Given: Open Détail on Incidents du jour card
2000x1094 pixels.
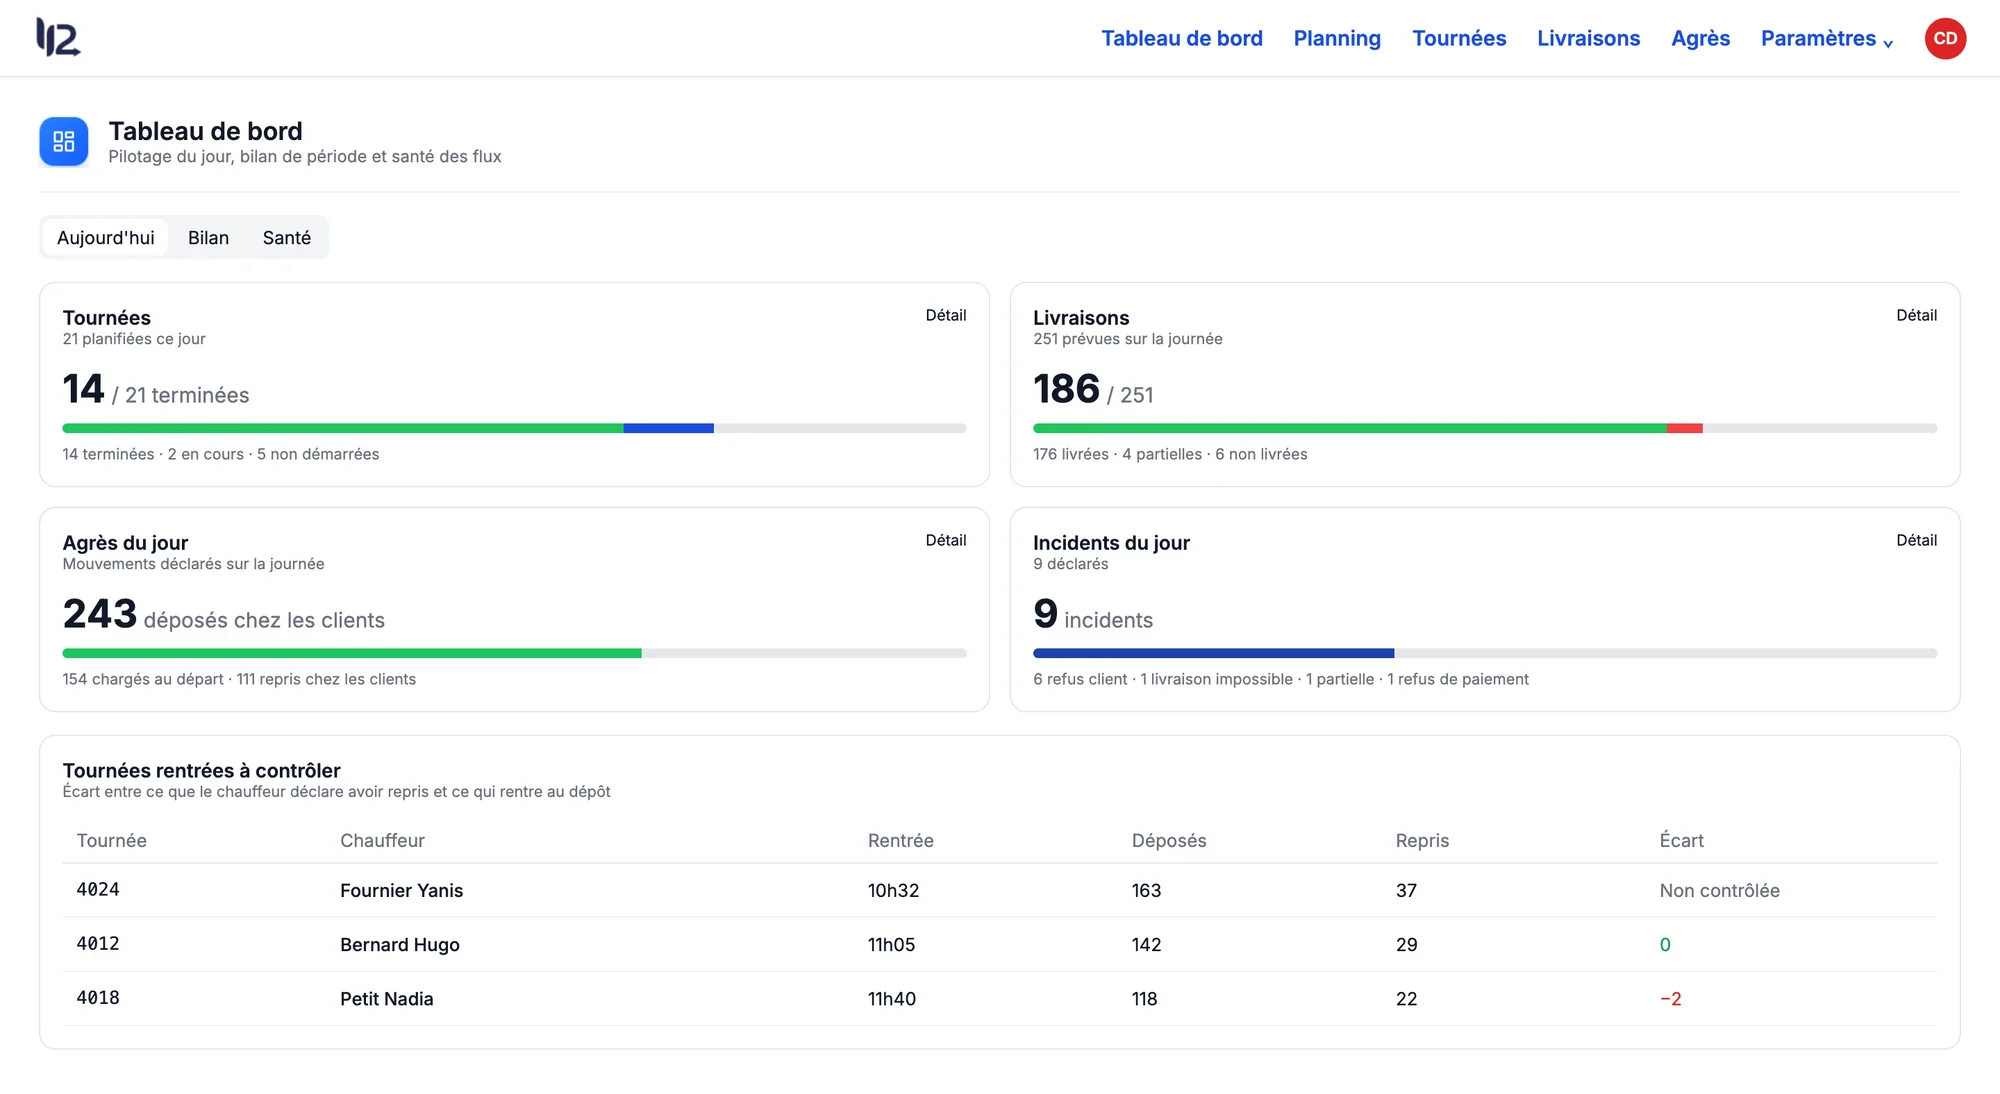Looking at the screenshot, I should [1916, 540].
